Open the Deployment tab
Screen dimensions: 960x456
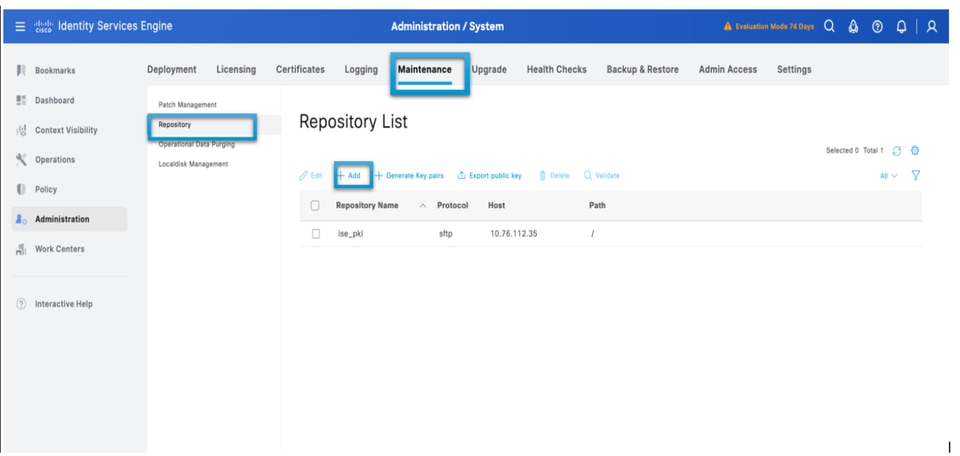click(x=172, y=70)
